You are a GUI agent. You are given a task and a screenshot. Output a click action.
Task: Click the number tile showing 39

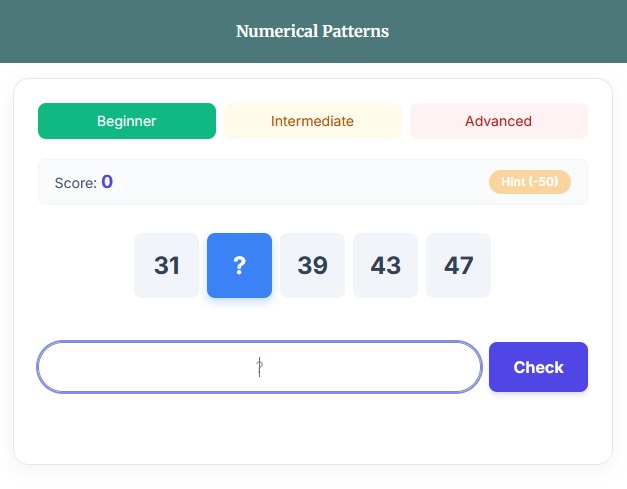pyautogui.click(x=312, y=266)
